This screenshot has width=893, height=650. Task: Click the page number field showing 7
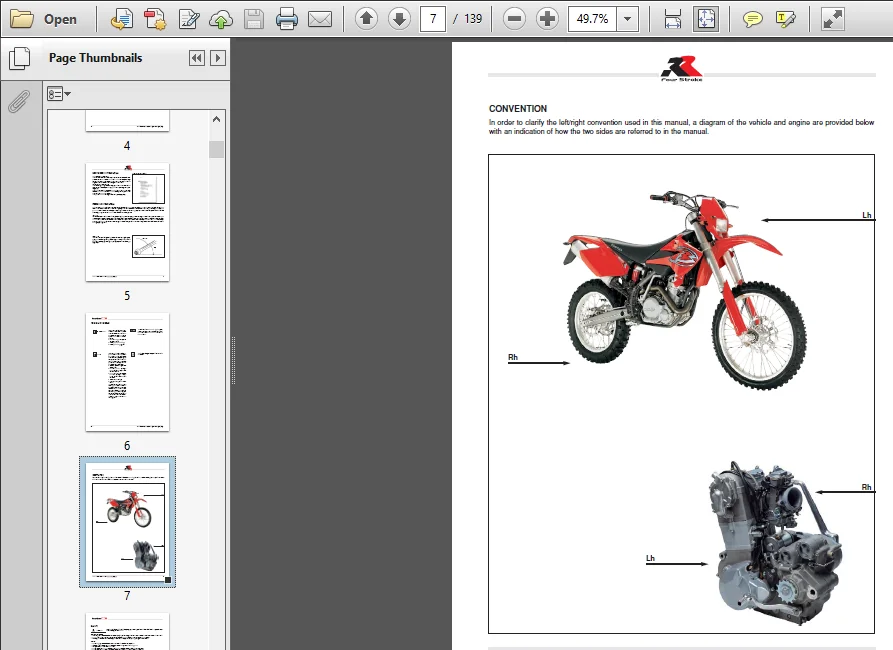click(433, 19)
